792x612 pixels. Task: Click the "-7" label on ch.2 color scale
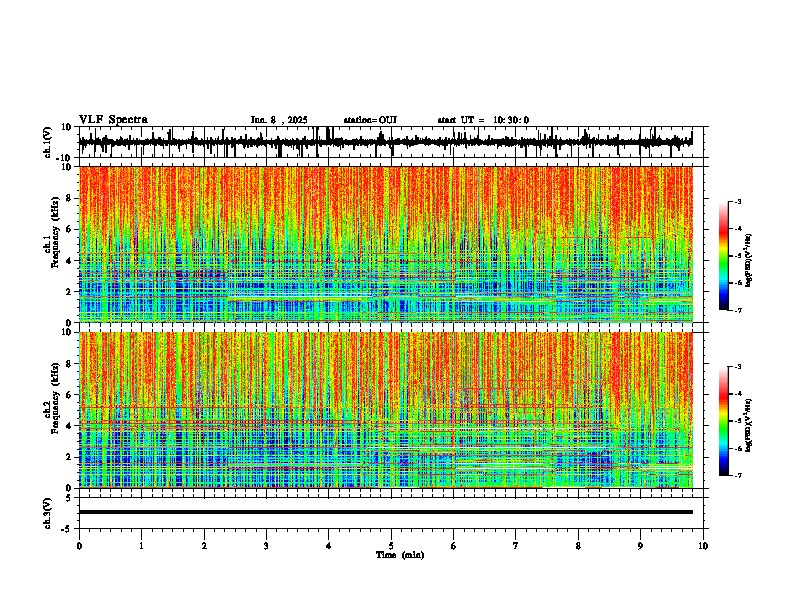(x=737, y=475)
